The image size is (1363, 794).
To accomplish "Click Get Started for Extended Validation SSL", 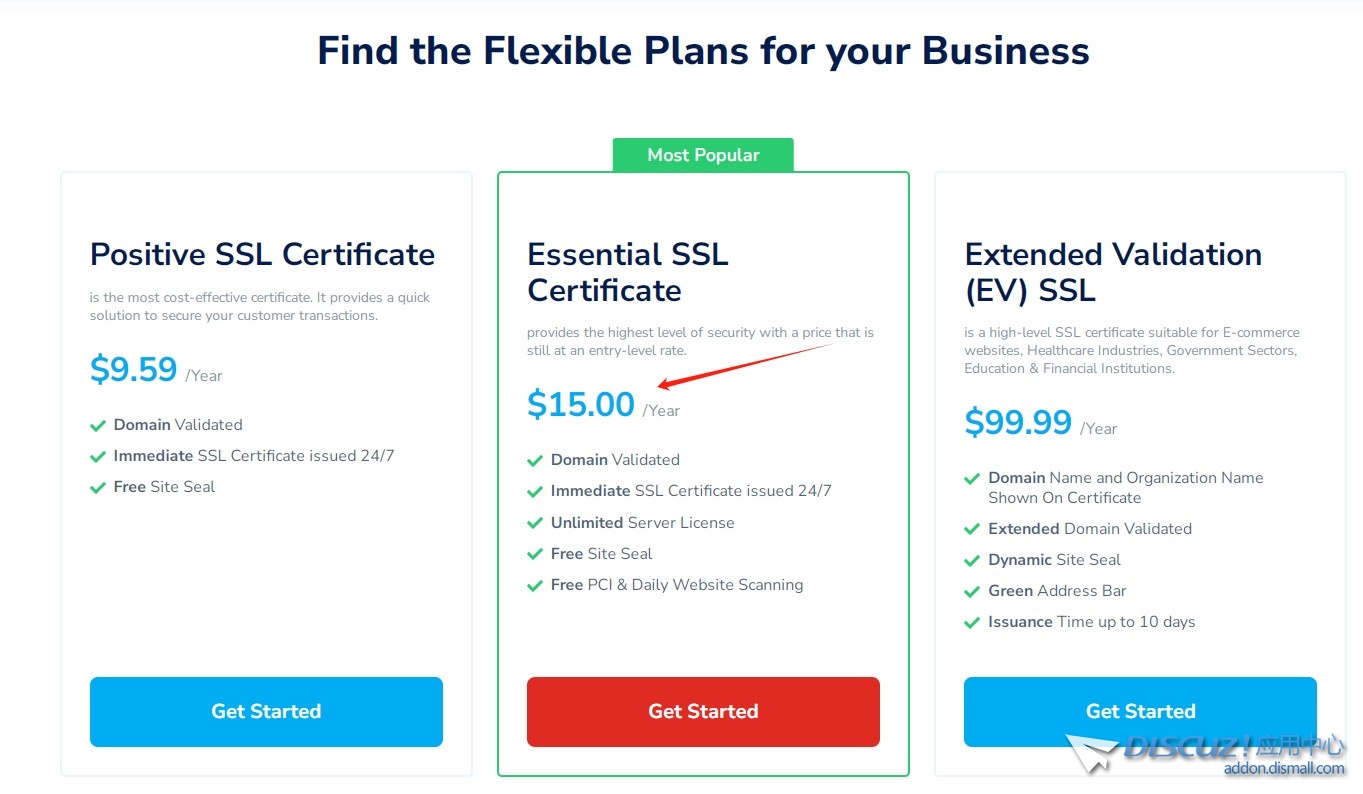I will (x=1140, y=711).
